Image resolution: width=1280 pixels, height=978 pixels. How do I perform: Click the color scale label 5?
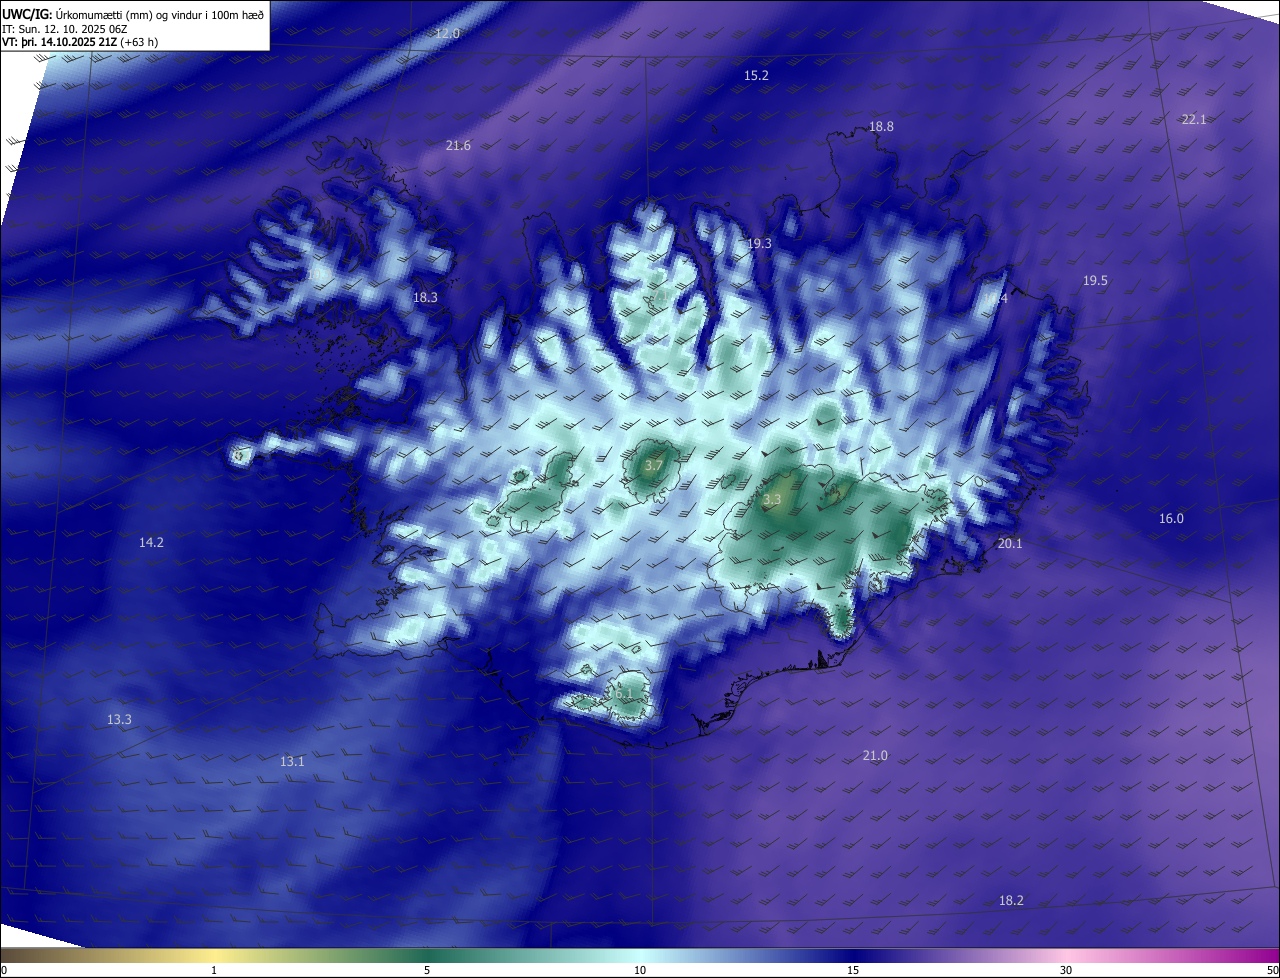pos(427,970)
